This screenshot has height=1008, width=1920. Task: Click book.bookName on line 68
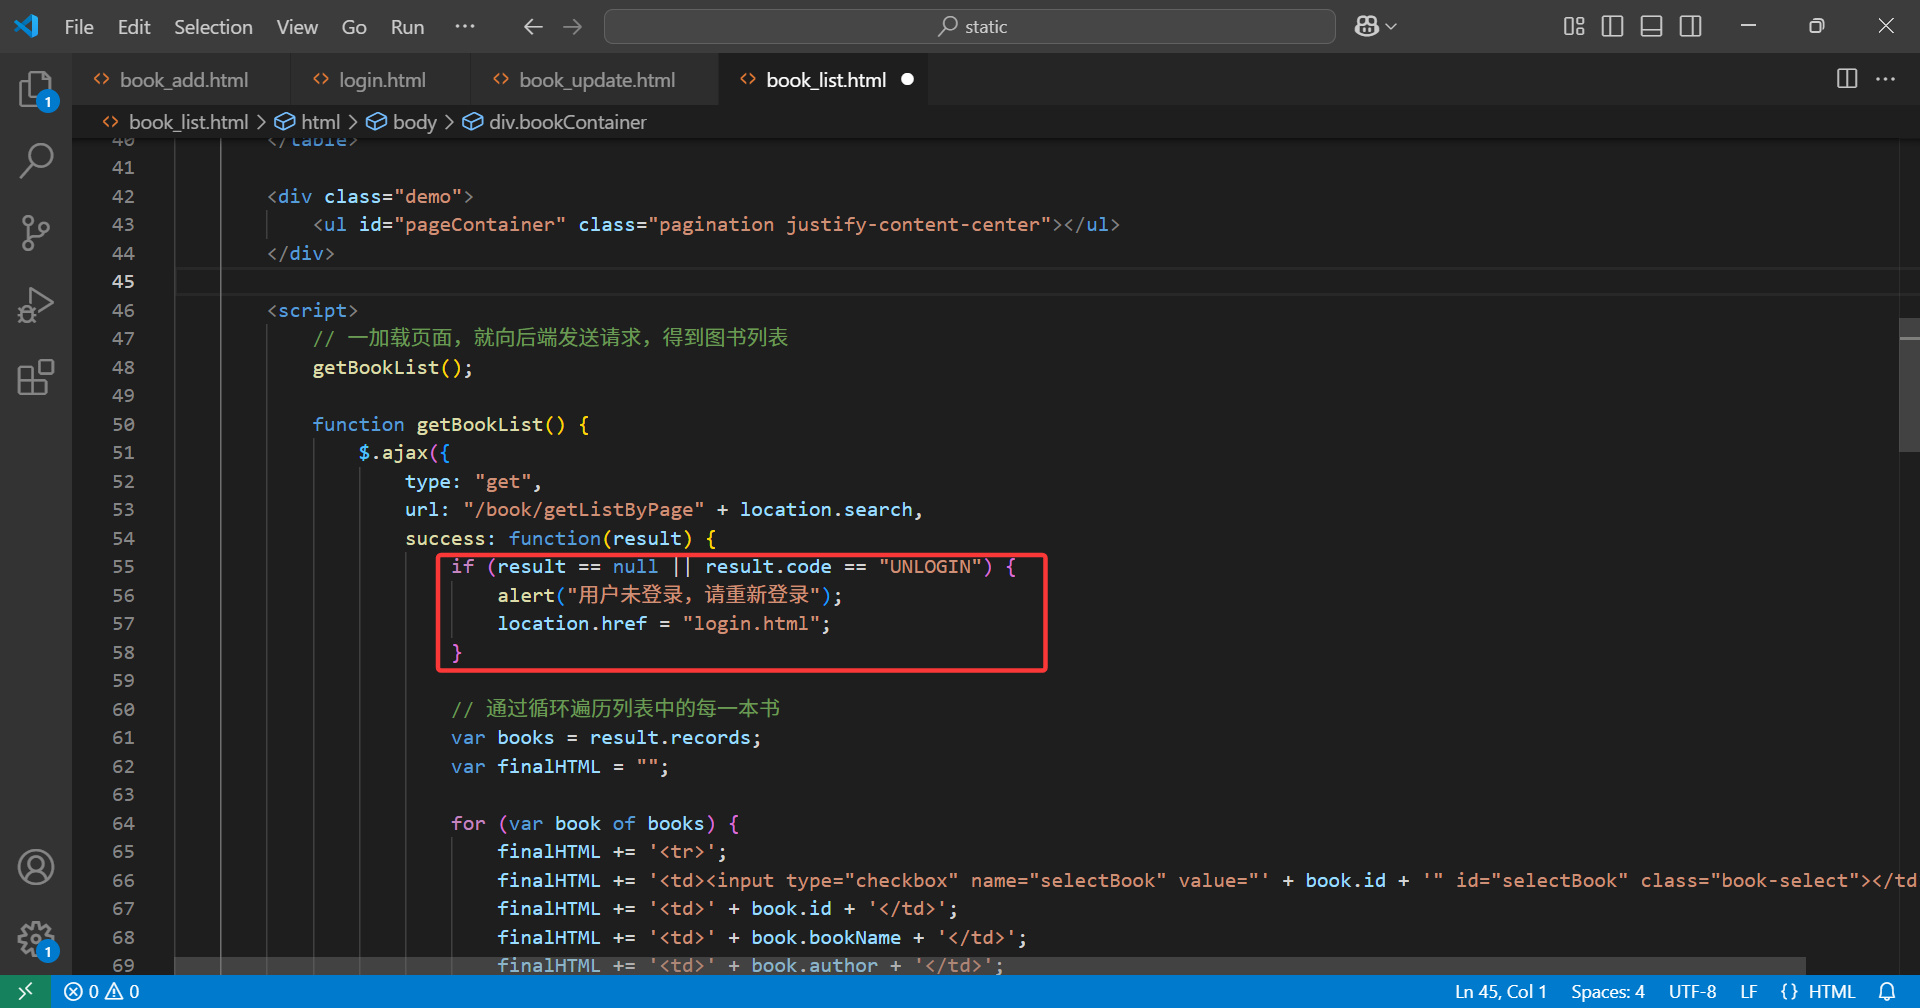tap(826, 937)
